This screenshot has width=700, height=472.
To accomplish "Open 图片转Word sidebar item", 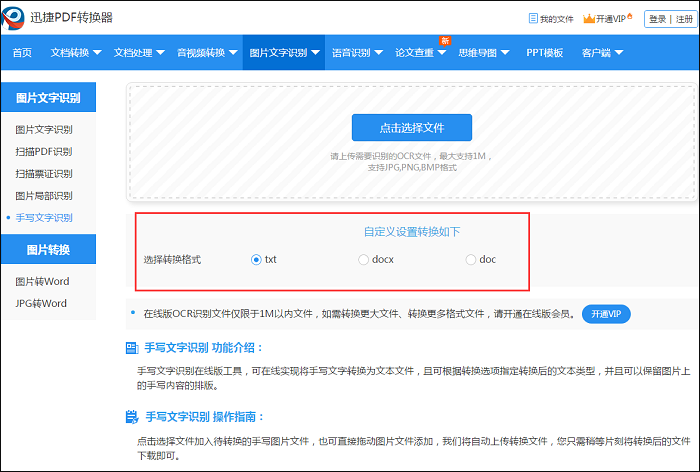I will 42,281.
